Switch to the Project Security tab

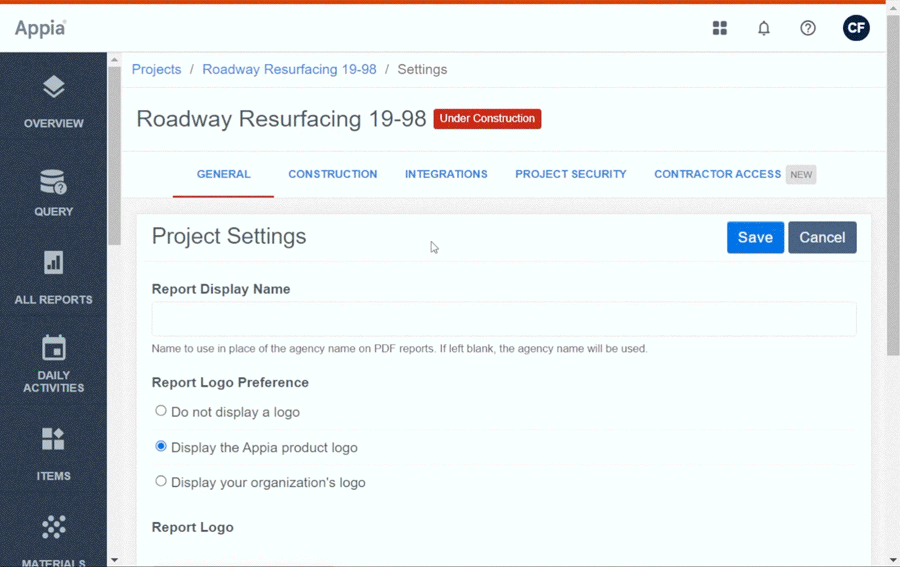point(571,174)
